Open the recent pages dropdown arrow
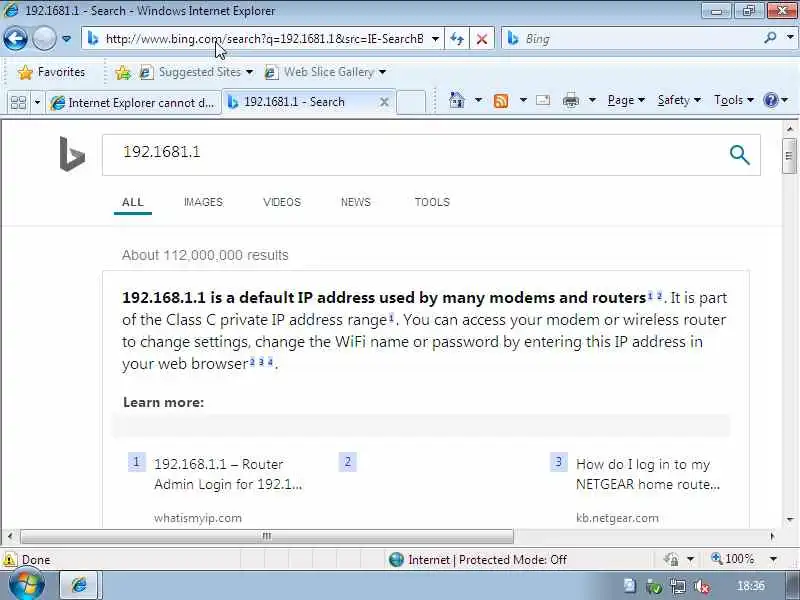This screenshot has height=600, width=800. [66, 39]
